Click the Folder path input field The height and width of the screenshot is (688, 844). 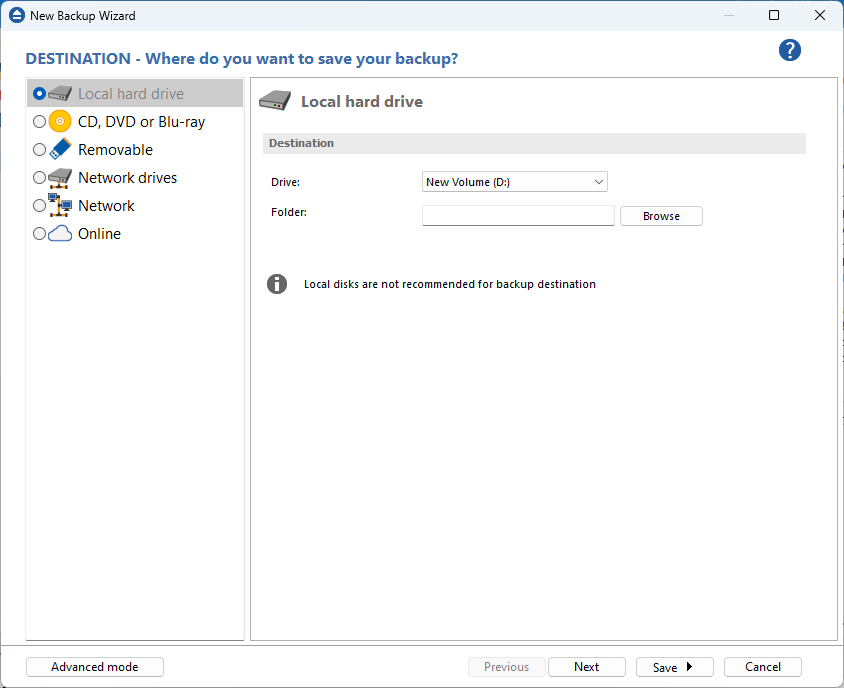[518, 216]
